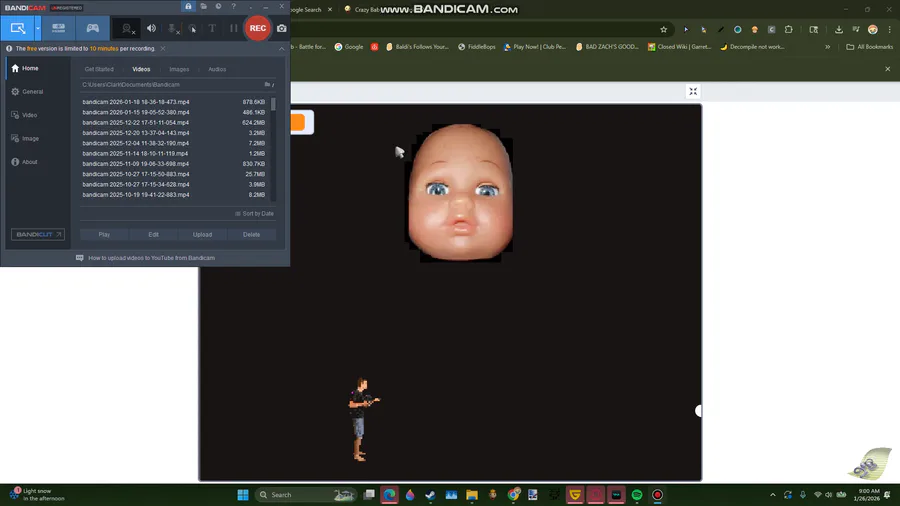Start recording with red REC button
Viewport: 900px width, 506px height.
tap(258, 28)
